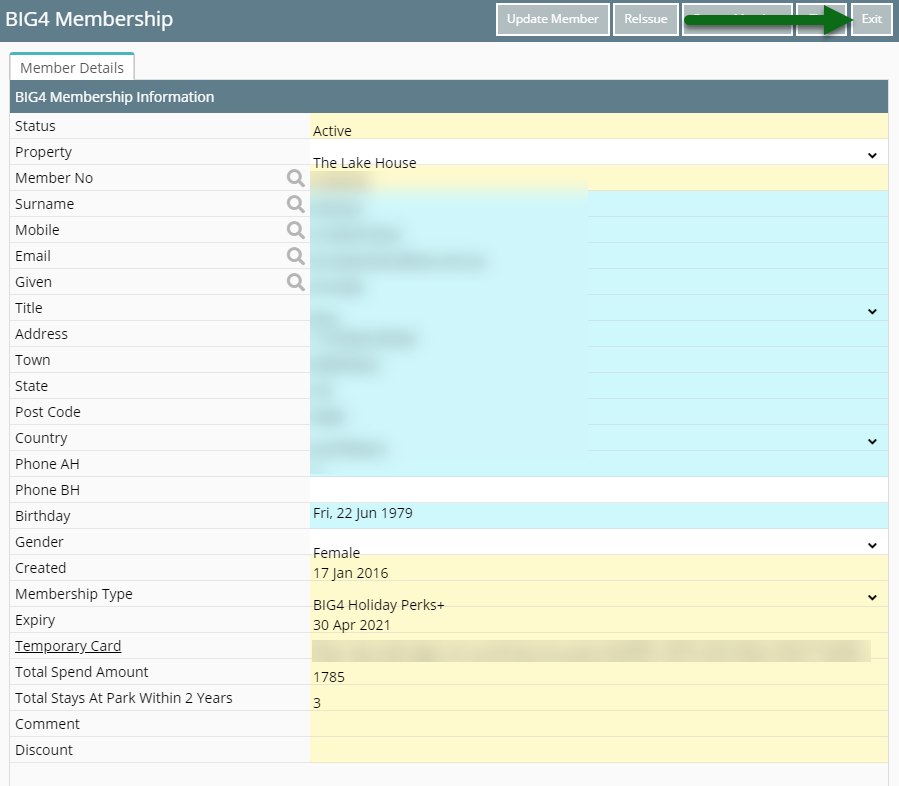Click the Expiry field showing 30 Apr 2021
The width and height of the screenshot is (899, 786).
[599, 620]
